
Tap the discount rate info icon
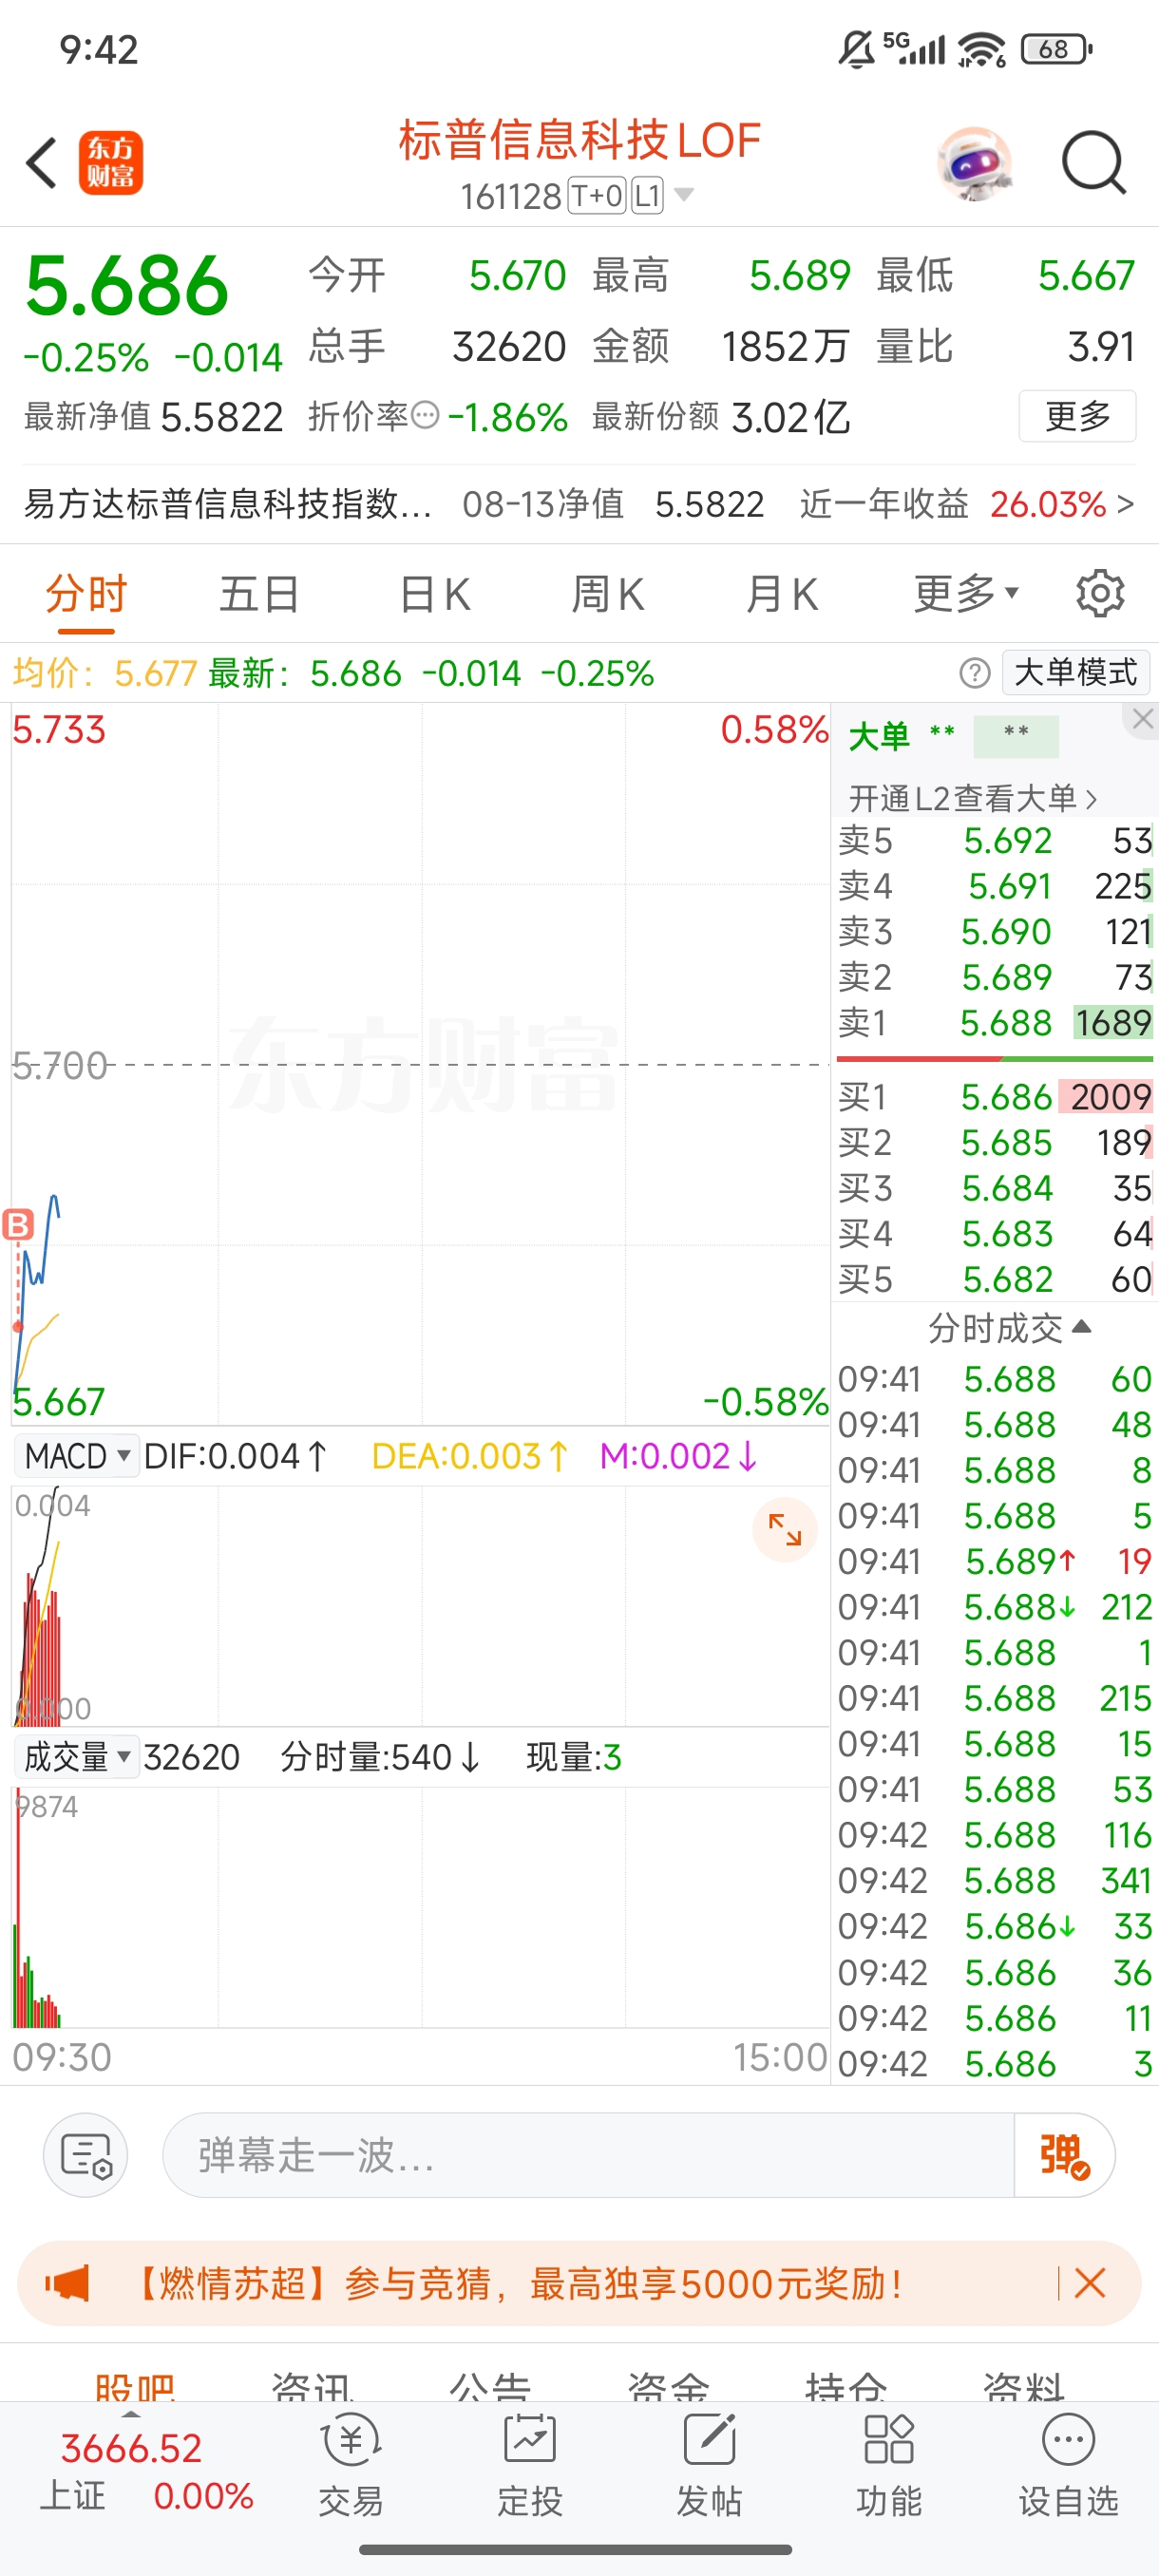point(425,415)
